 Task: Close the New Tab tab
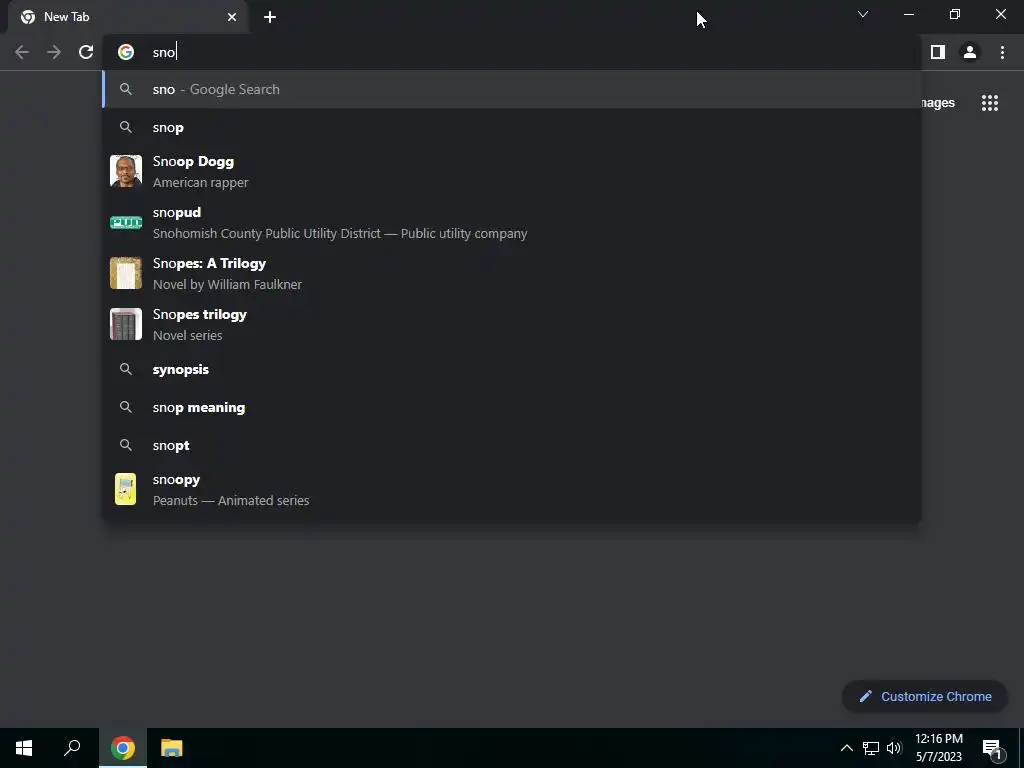[x=232, y=17]
